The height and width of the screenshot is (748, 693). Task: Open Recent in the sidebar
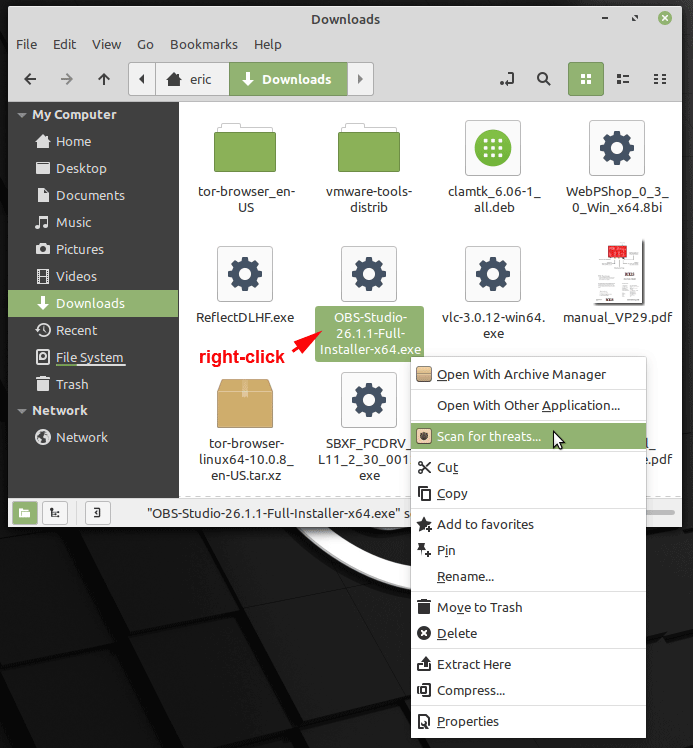pos(93,330)
